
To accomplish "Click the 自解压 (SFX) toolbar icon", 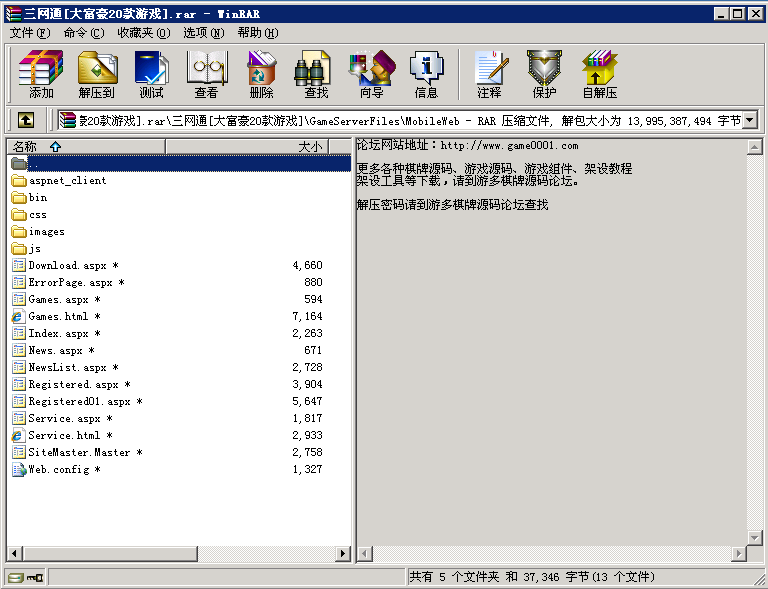I will click(599, 75).
